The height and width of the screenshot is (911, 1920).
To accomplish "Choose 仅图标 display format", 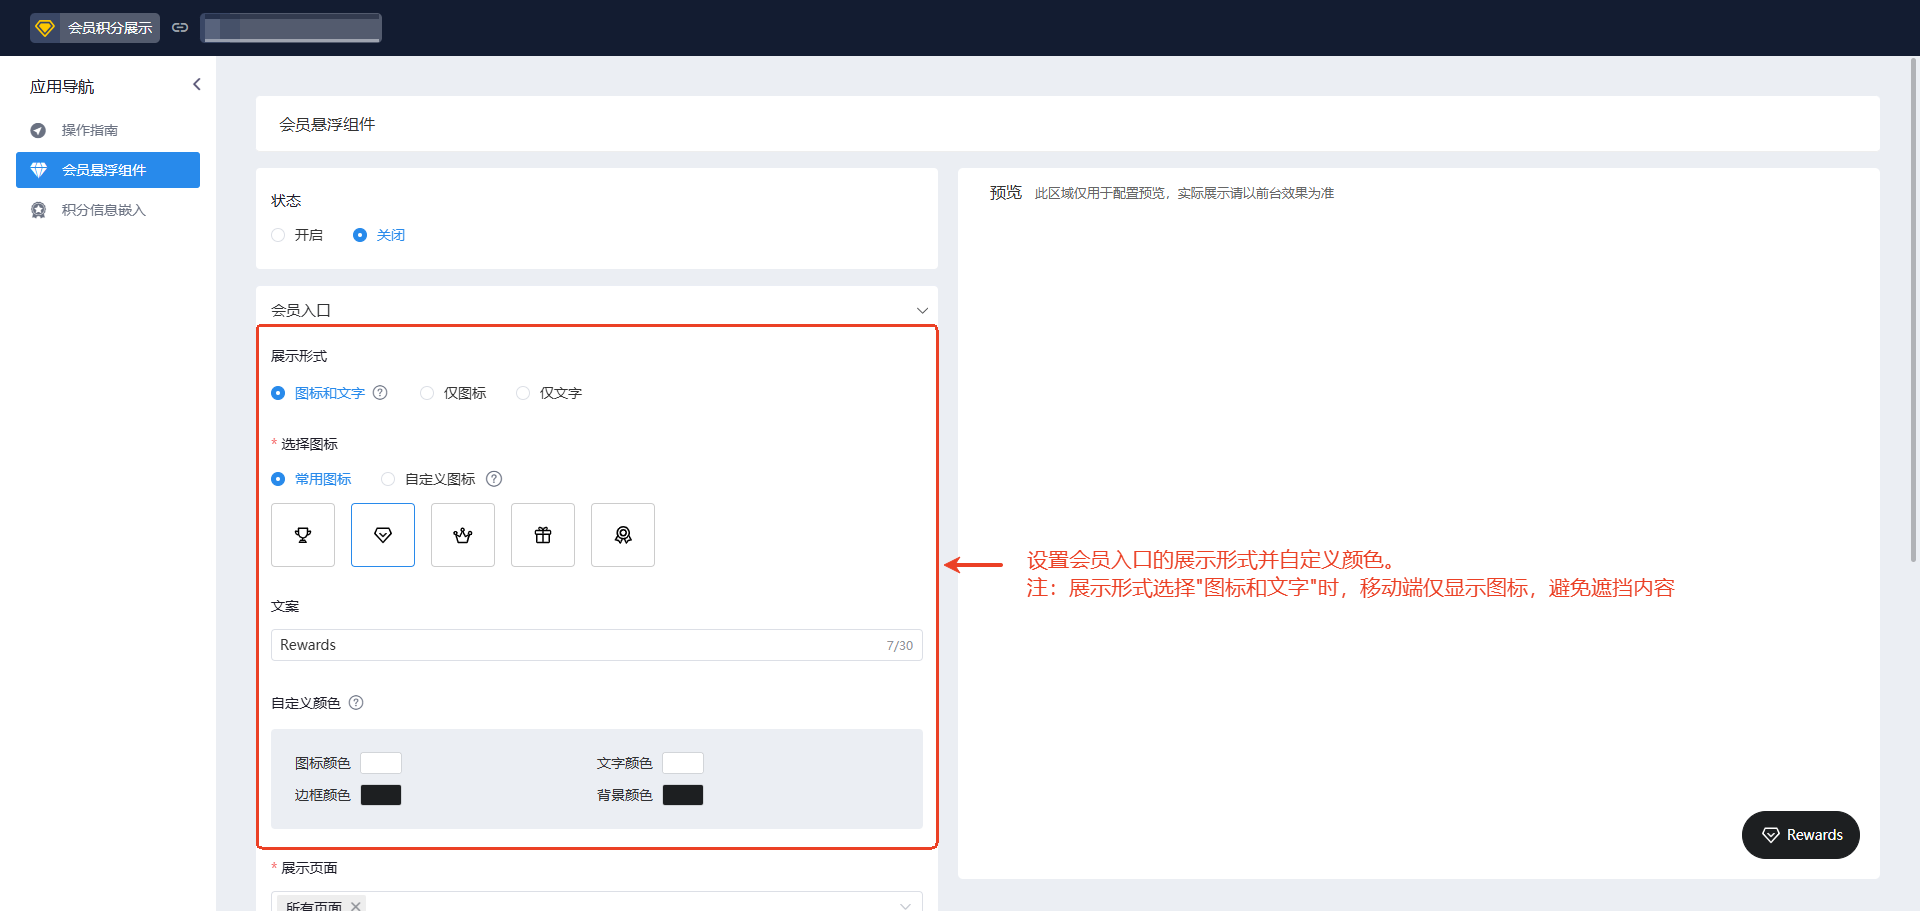I will click(427, 393).
